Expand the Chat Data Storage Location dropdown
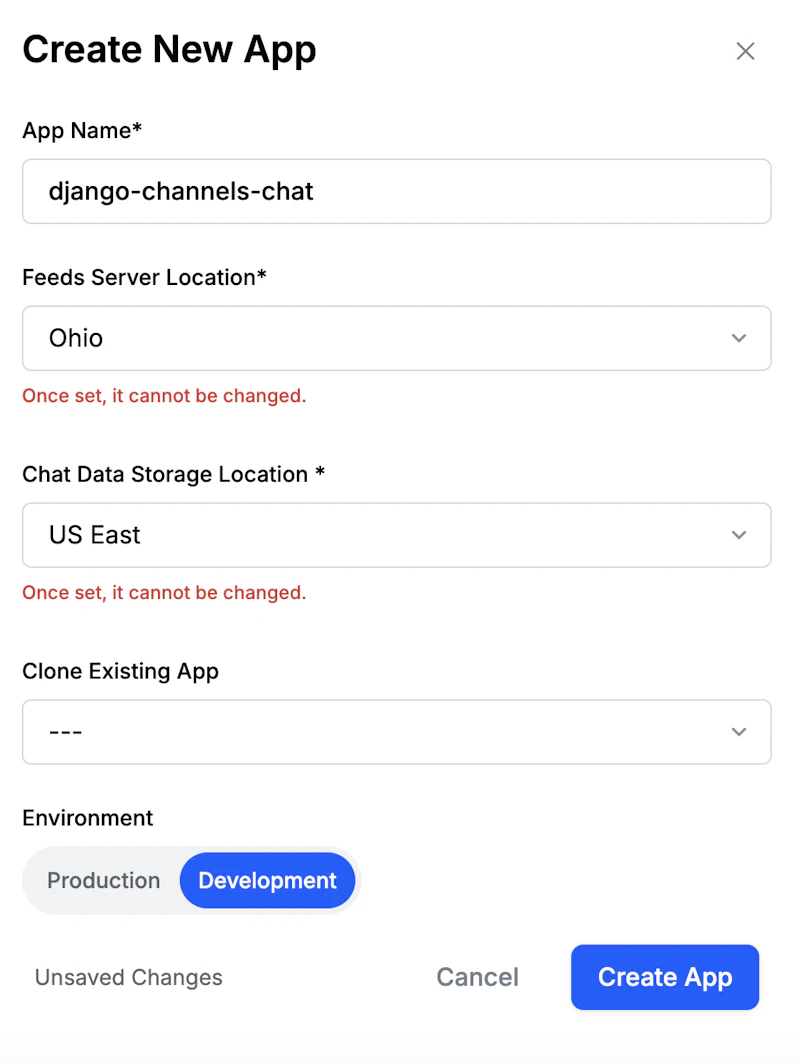 pyautogui.click(x=397, y=535)
